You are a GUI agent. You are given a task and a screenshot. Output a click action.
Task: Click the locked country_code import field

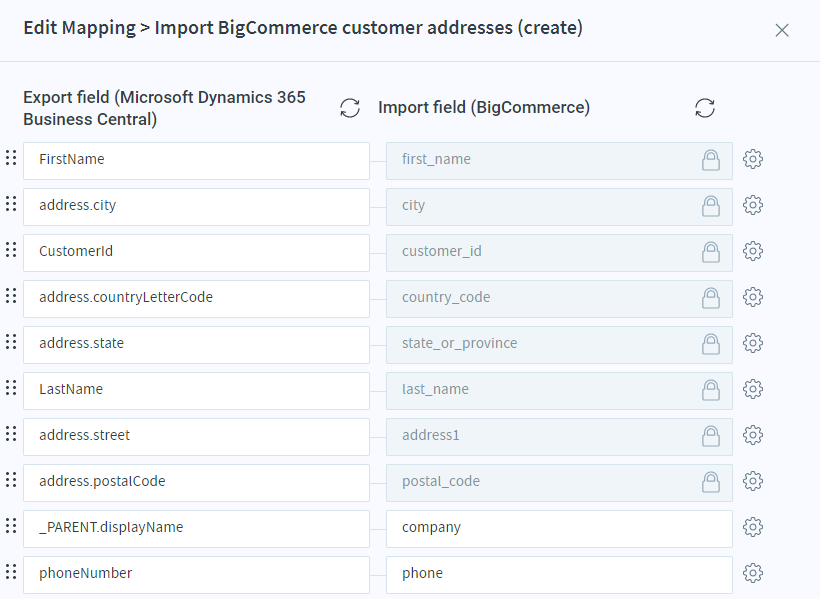tap(559, 299)
